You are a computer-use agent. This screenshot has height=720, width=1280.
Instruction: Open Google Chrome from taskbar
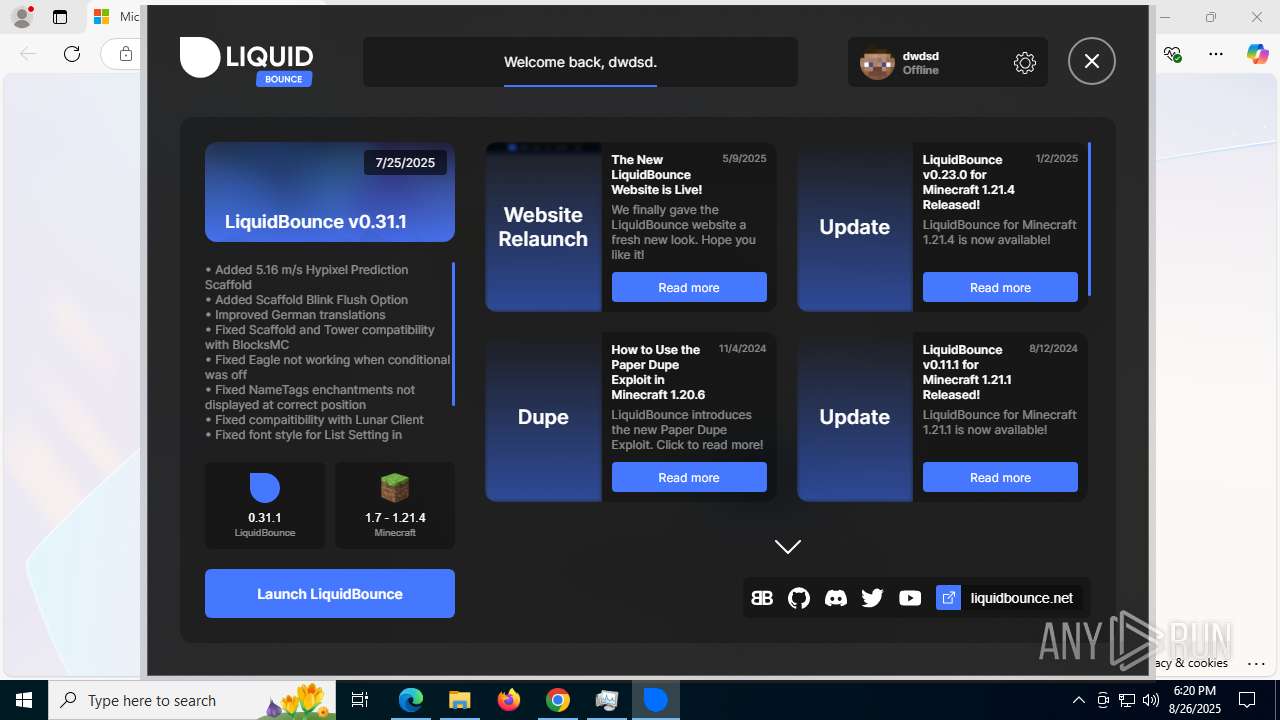point(558,700)
